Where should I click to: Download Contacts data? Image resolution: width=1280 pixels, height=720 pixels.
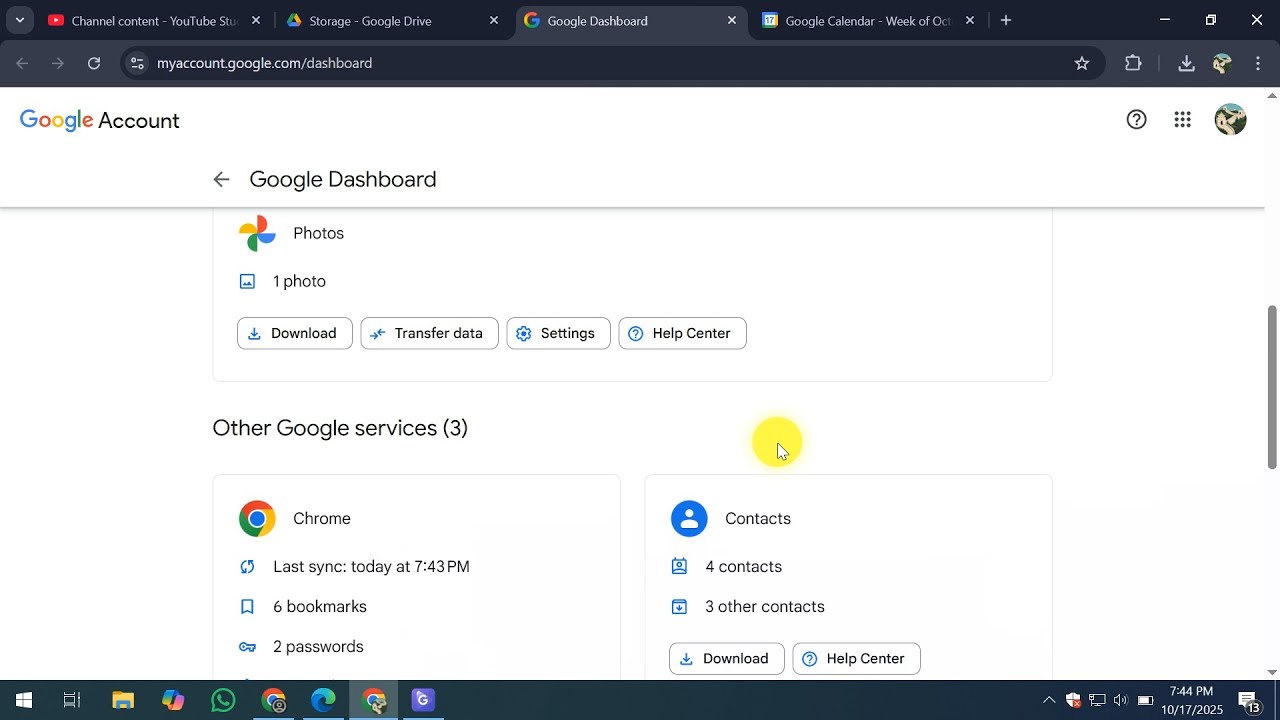(726, 659)
